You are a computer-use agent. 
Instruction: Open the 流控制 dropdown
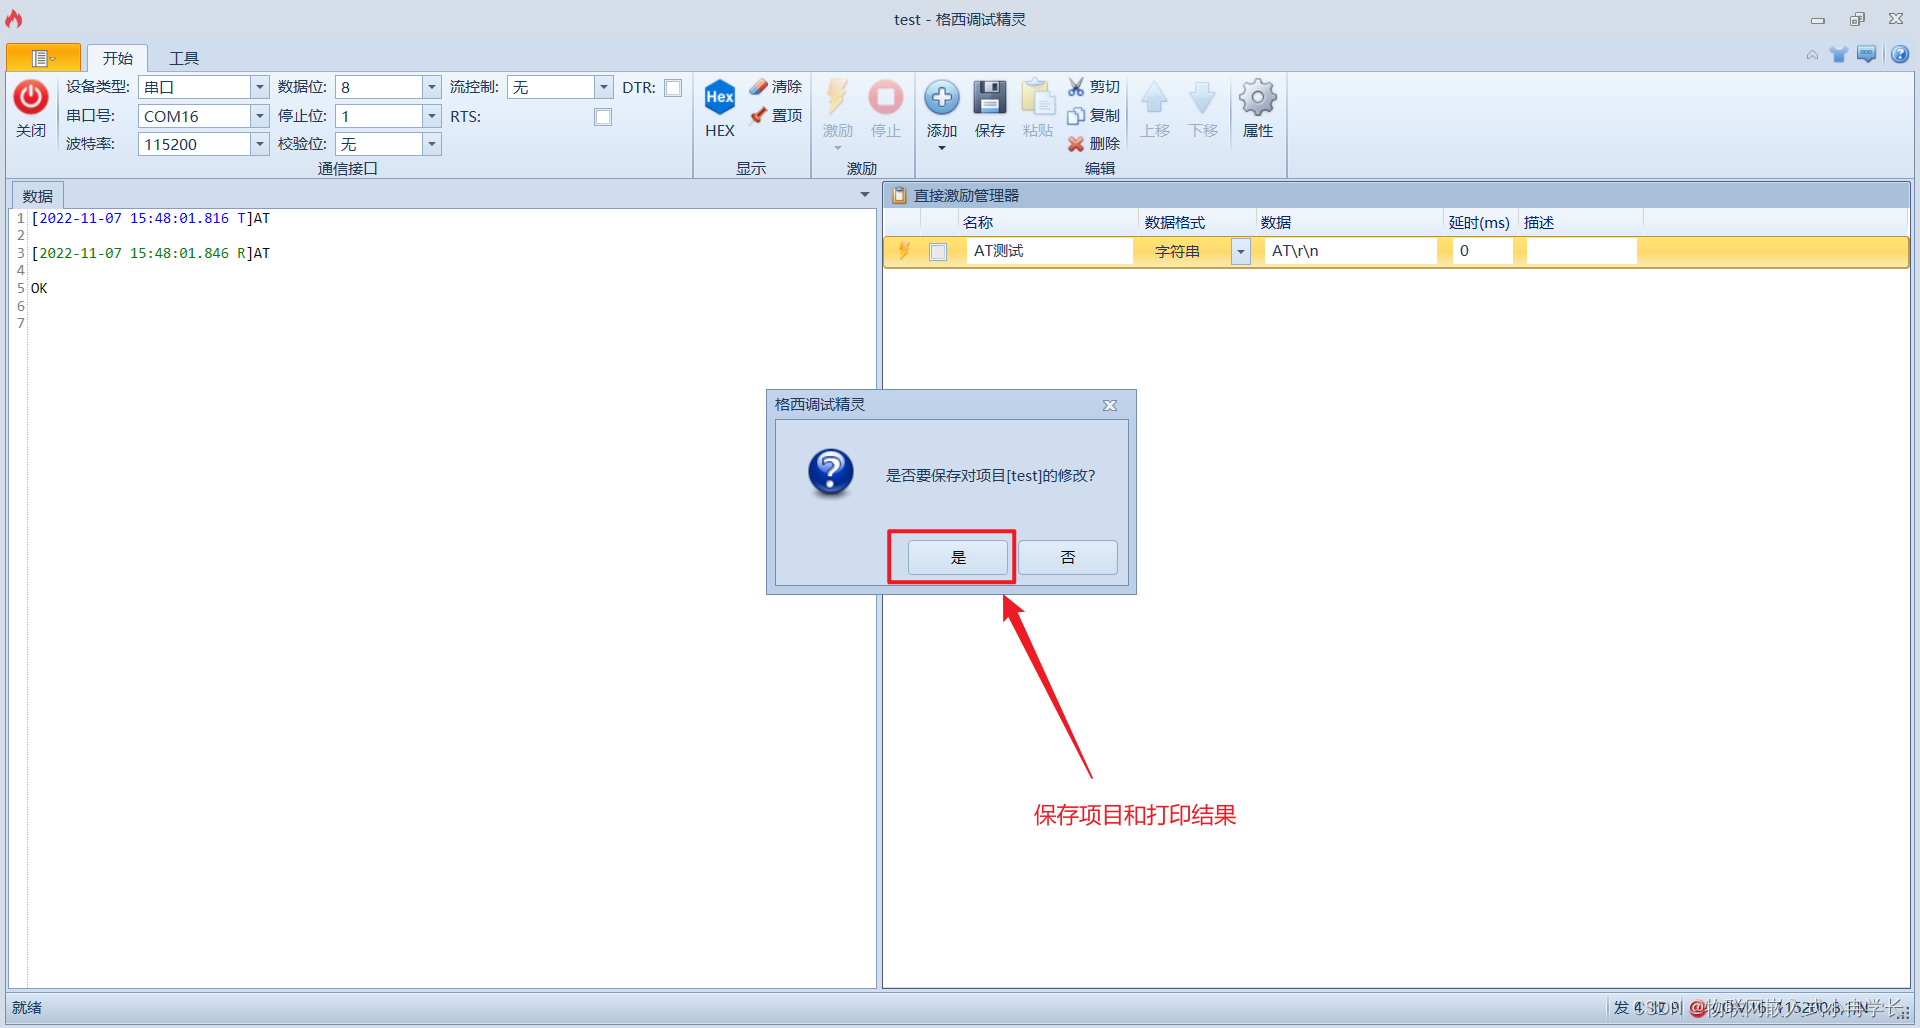point(603,88)
